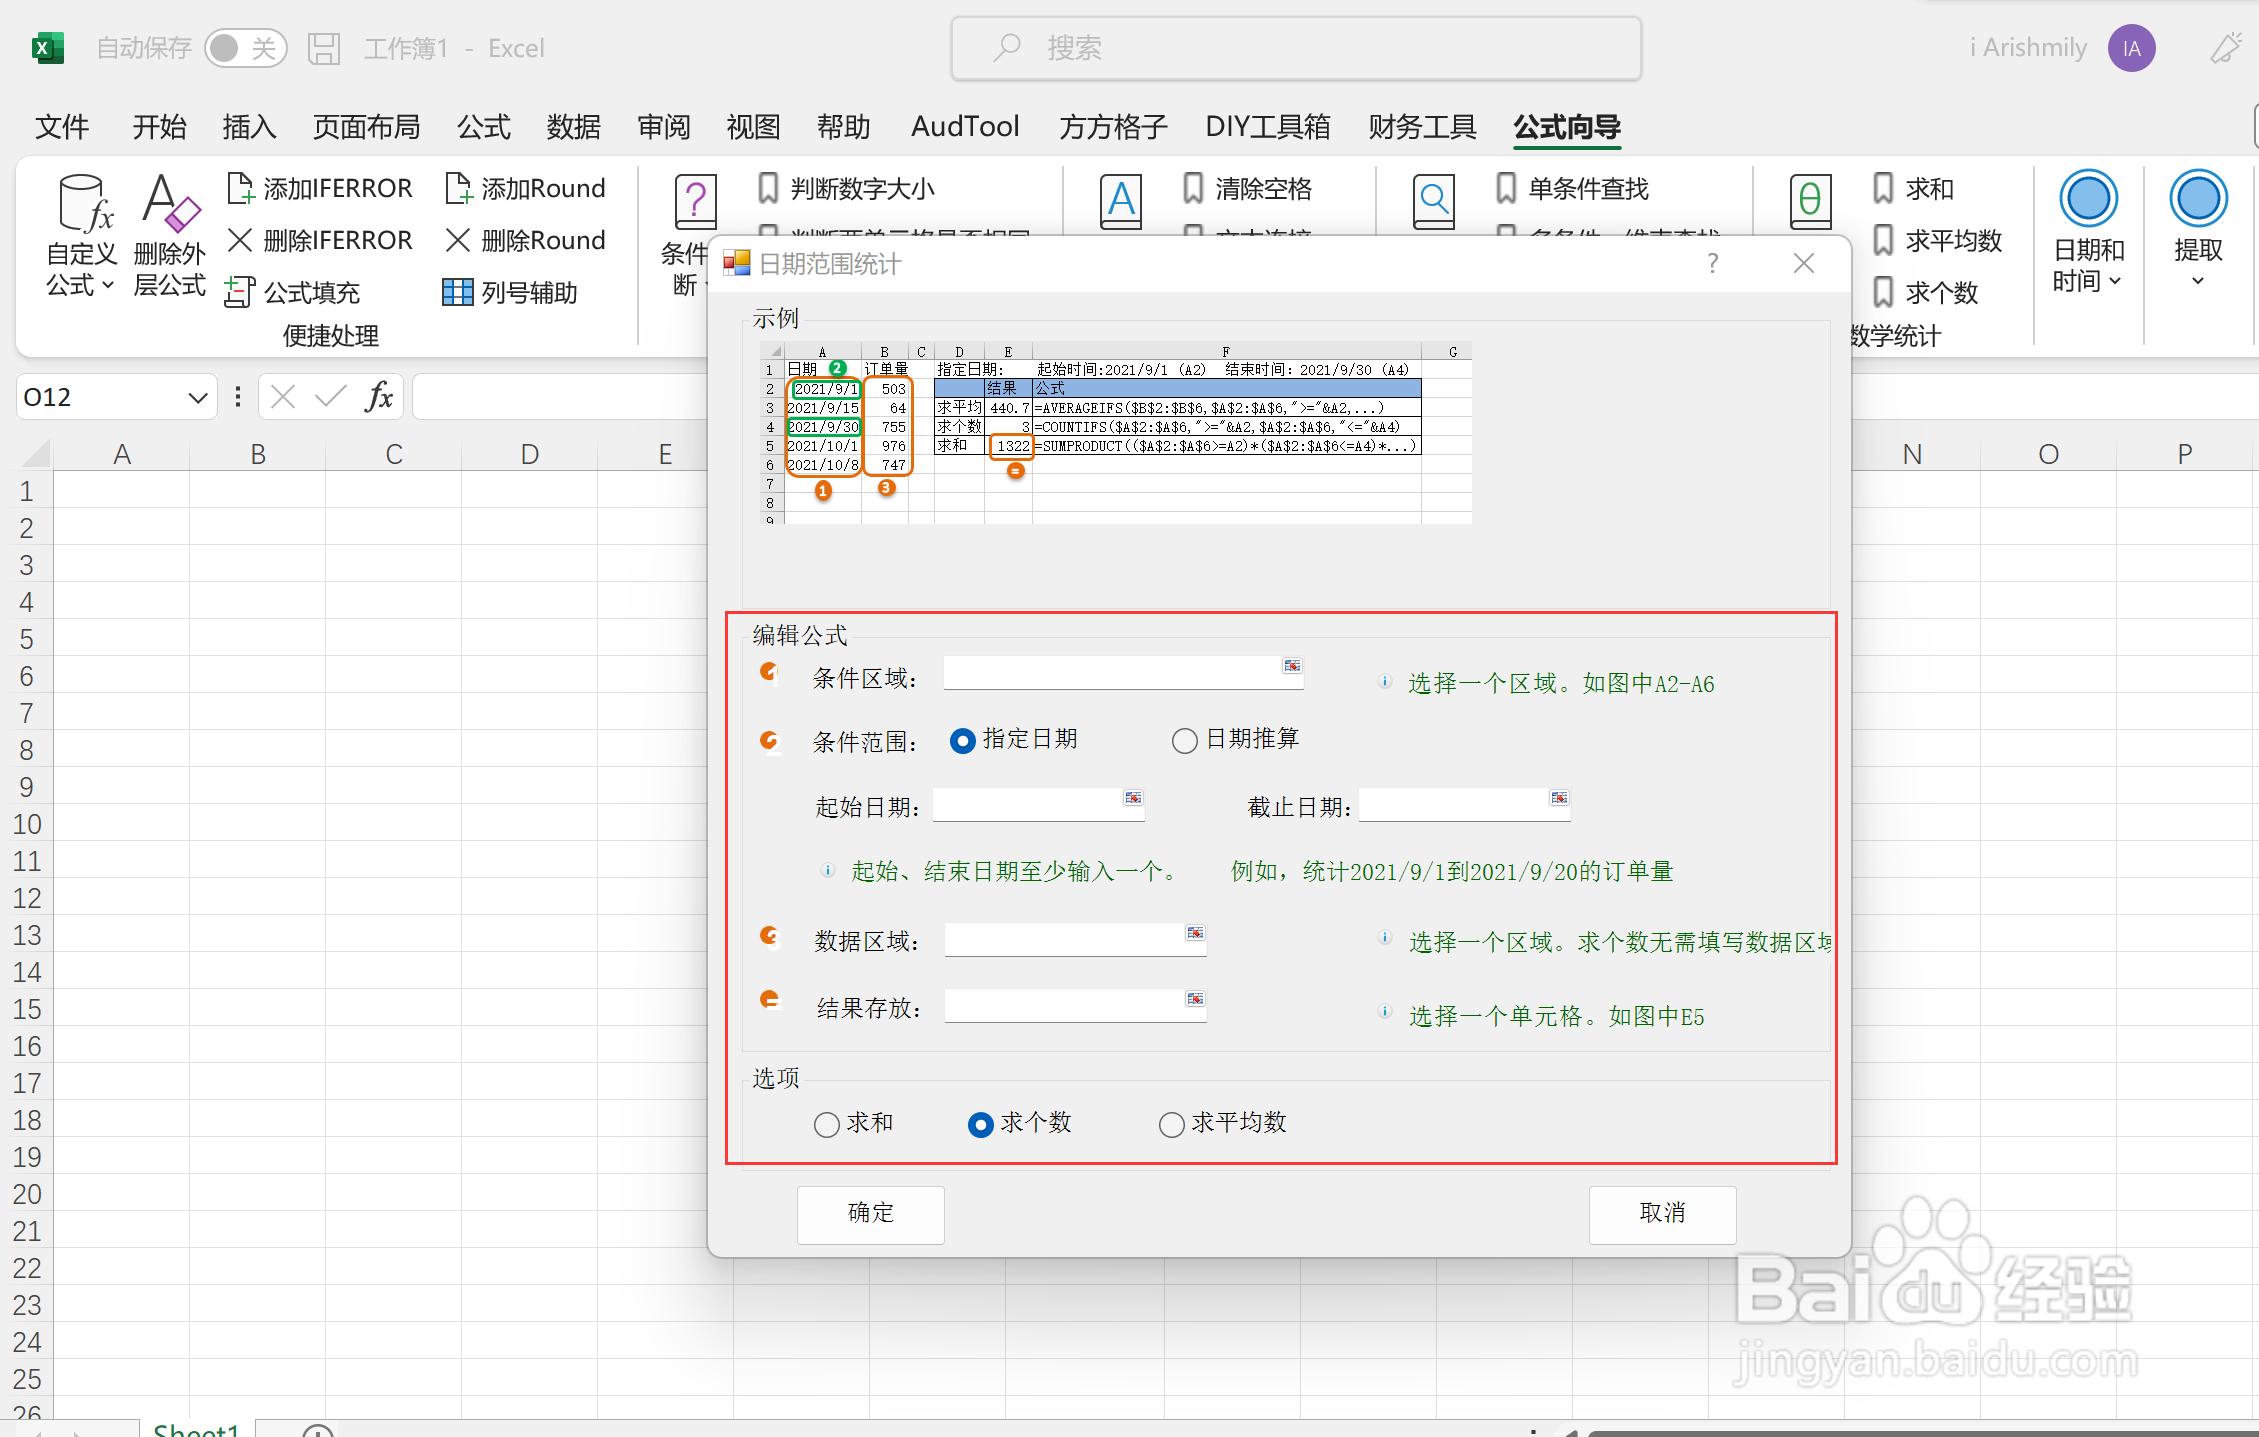Switch to the 插入 tab
The width and height of the screenshot is (2259, 1437).
coord(249,127)
